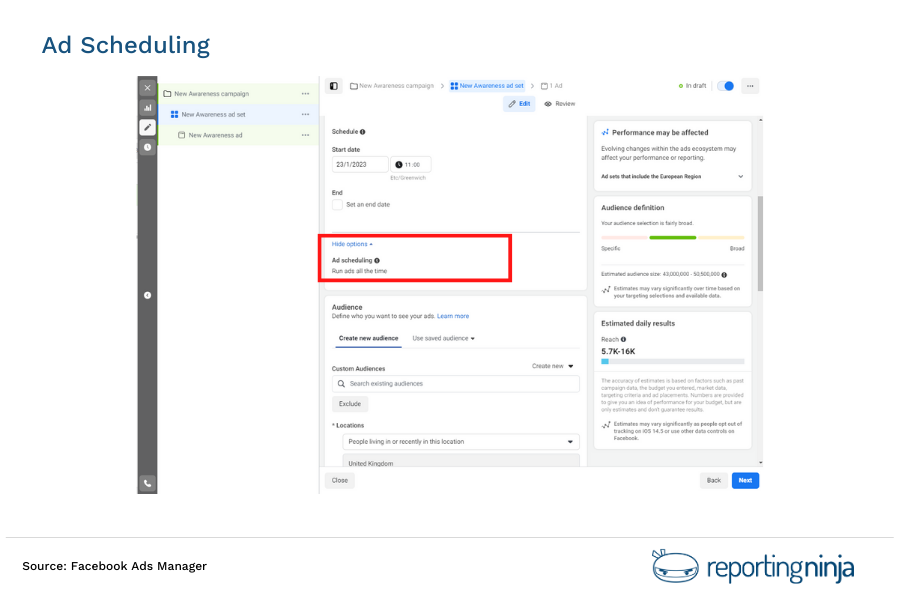Collapse with Hide options link
Screen dimensions: 900x600
coord(352,244)
